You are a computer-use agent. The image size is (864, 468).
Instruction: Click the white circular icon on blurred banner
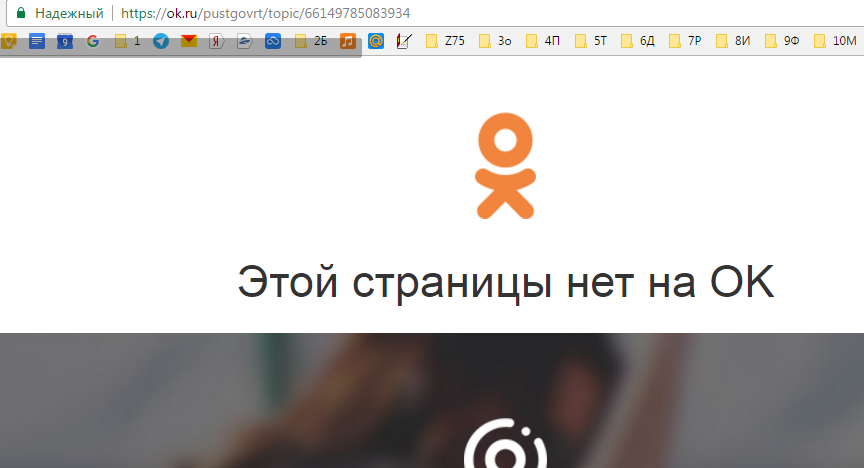click(505, 444)
